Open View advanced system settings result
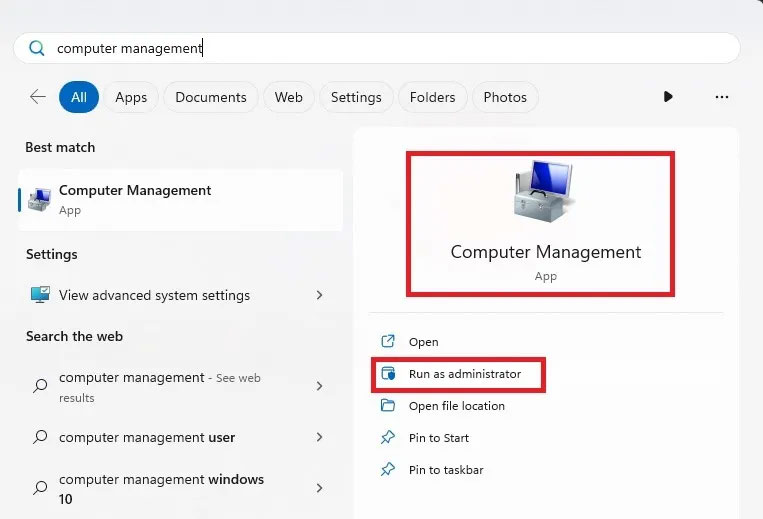This screenshot has height=519, width=763. 154,295
